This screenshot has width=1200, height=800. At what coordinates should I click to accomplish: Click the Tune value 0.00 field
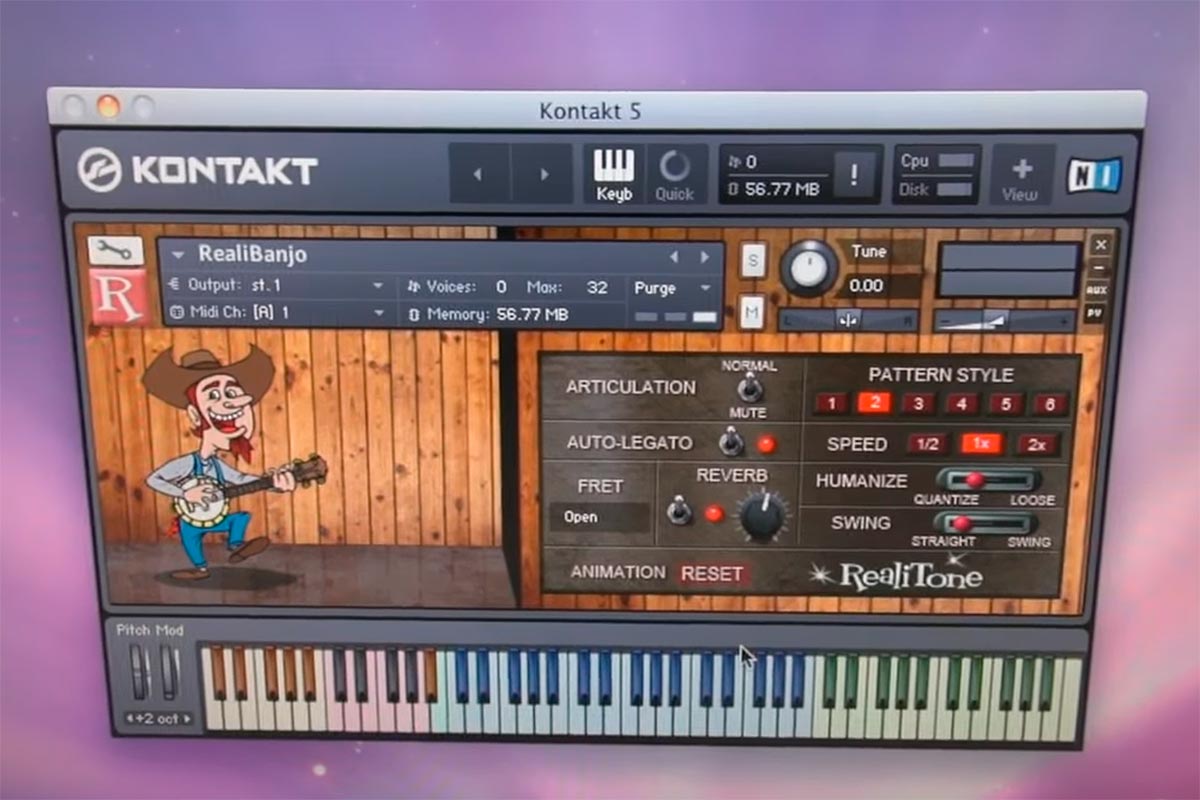[866, 286]
